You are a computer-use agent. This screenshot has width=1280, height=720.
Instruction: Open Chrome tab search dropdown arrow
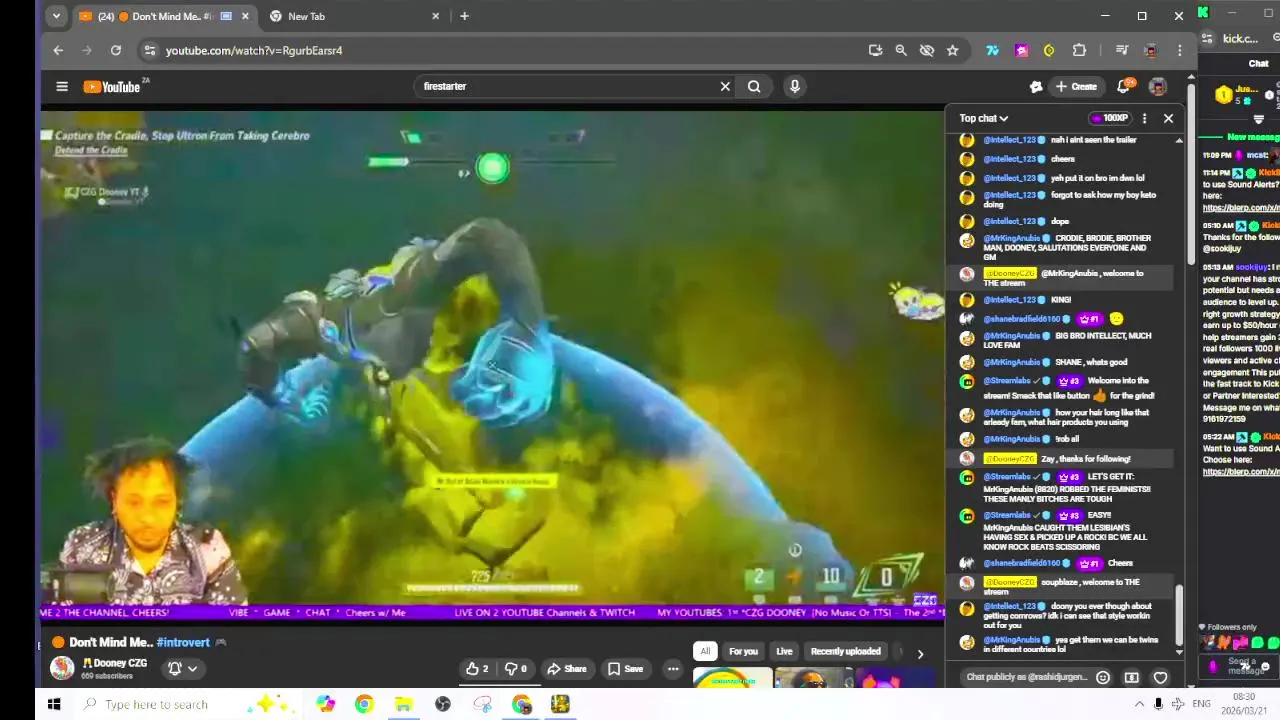point(56,16)
